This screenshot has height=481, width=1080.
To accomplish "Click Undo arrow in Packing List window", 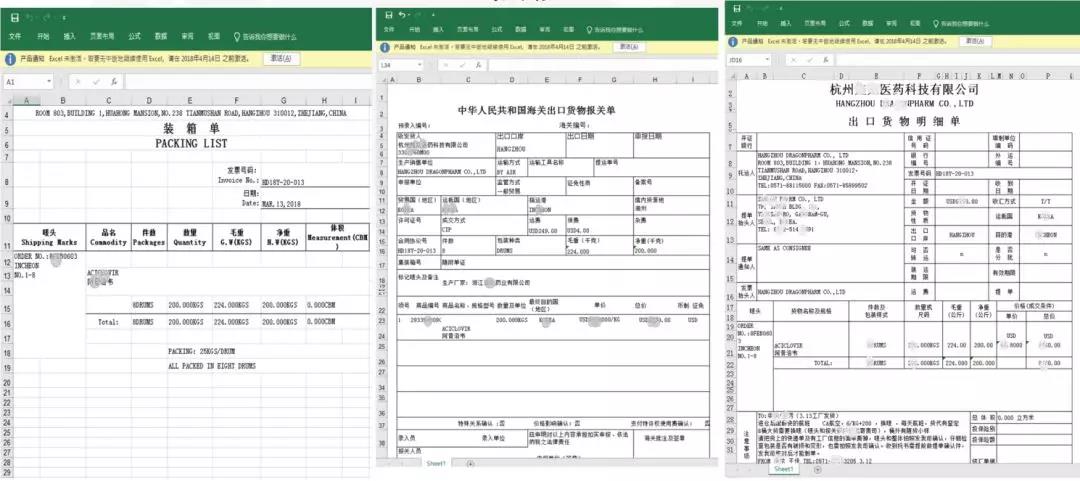I will tap(29, 17).
